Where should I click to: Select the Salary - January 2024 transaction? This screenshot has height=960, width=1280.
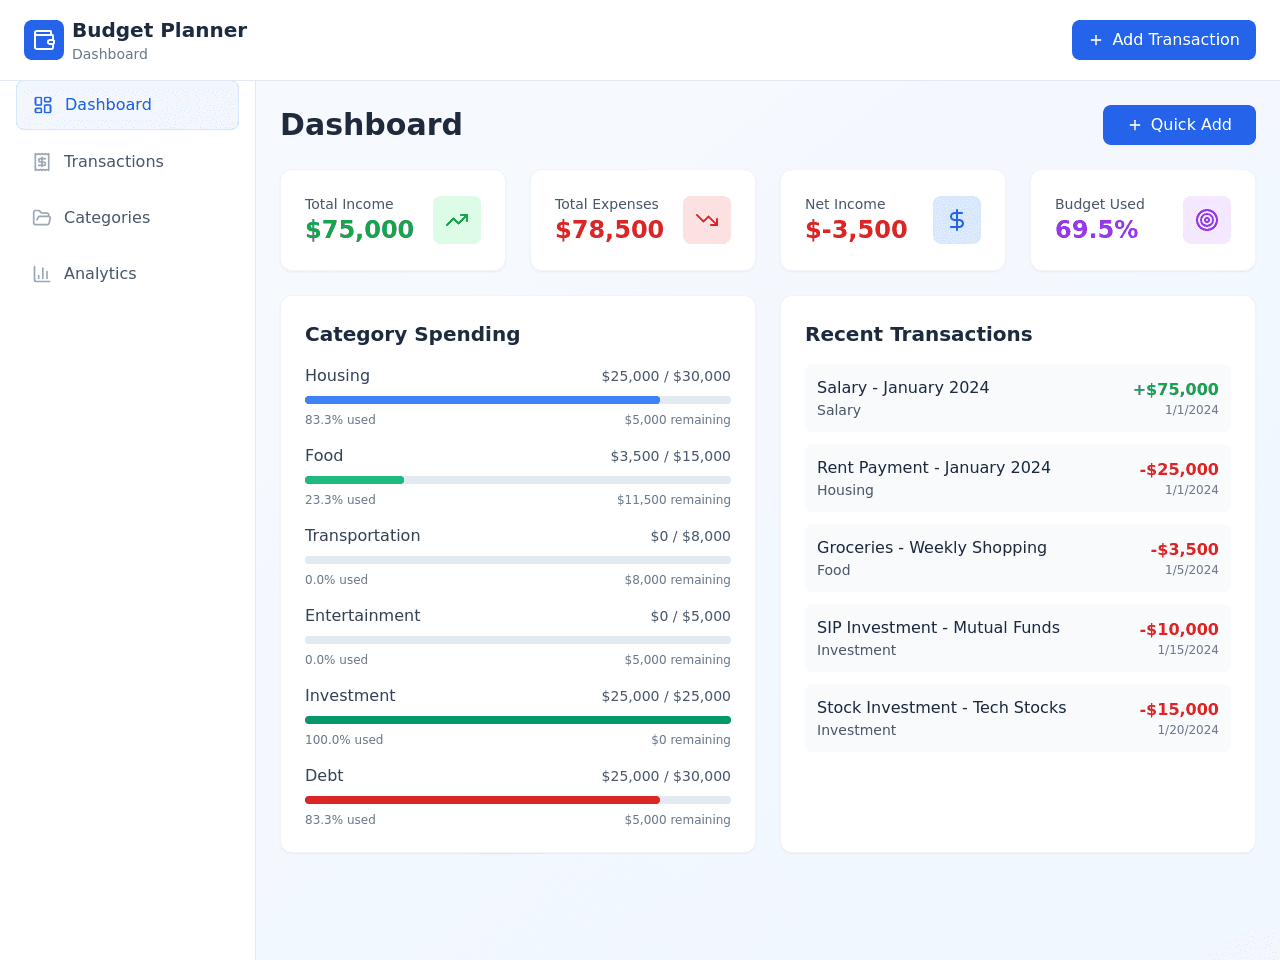tap(1018, 398)
